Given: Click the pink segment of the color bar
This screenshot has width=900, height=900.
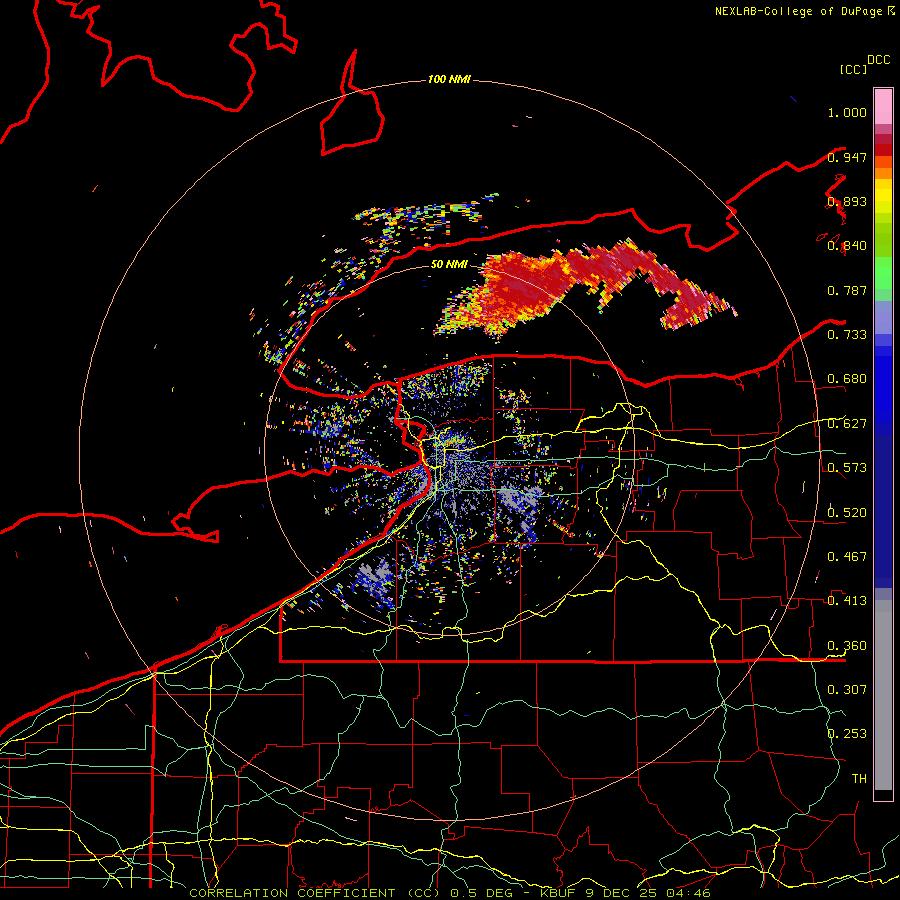Looking at the screenshot, I should pyautogui.click(x=883, y=106).
